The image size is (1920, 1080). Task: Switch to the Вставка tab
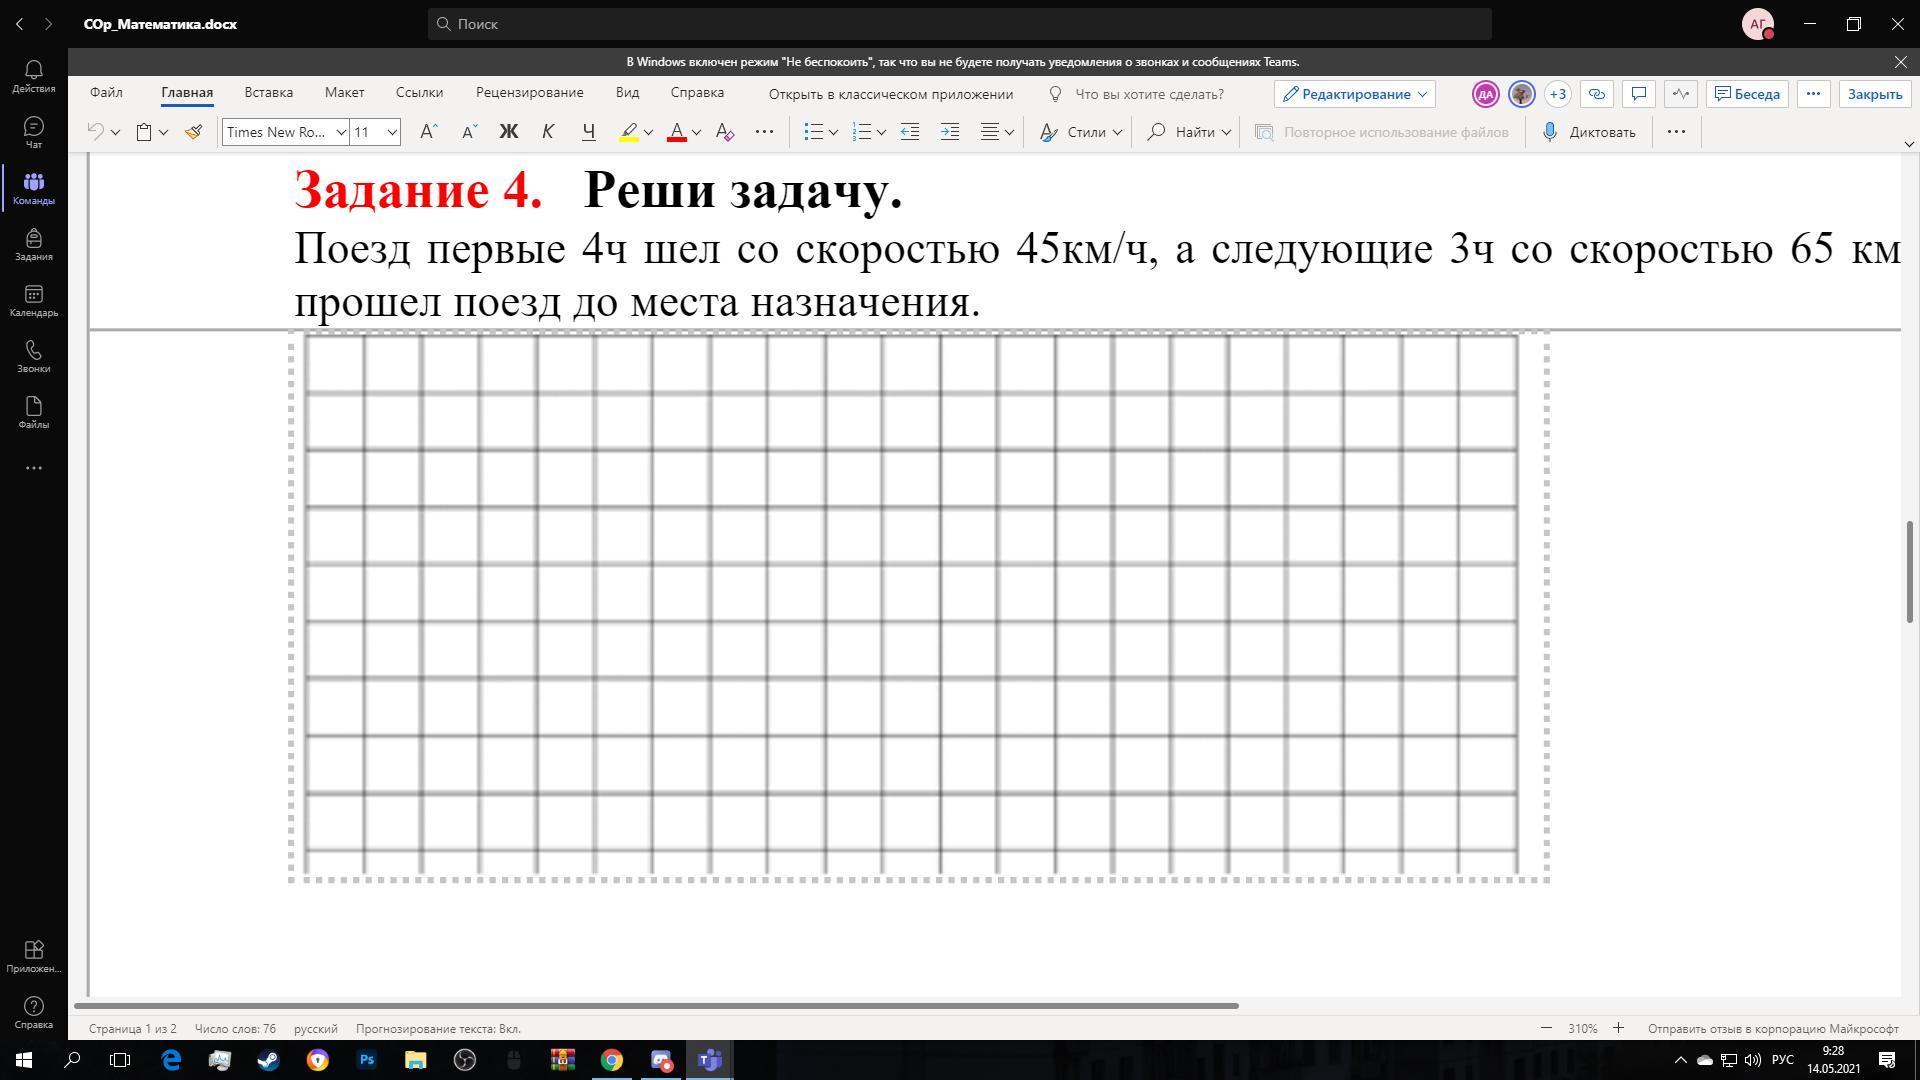tap(268, 92)
